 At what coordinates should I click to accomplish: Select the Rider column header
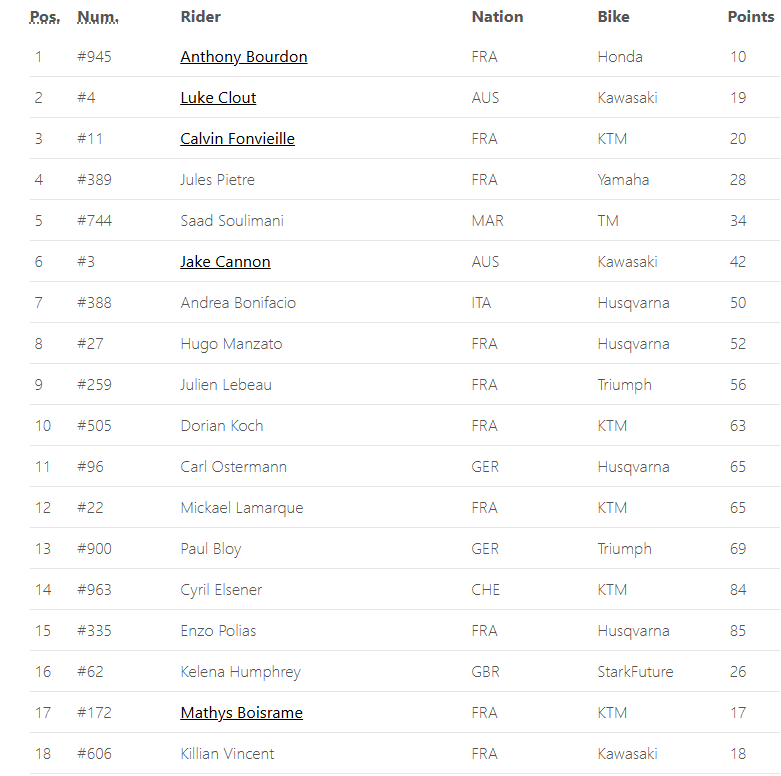200,17
